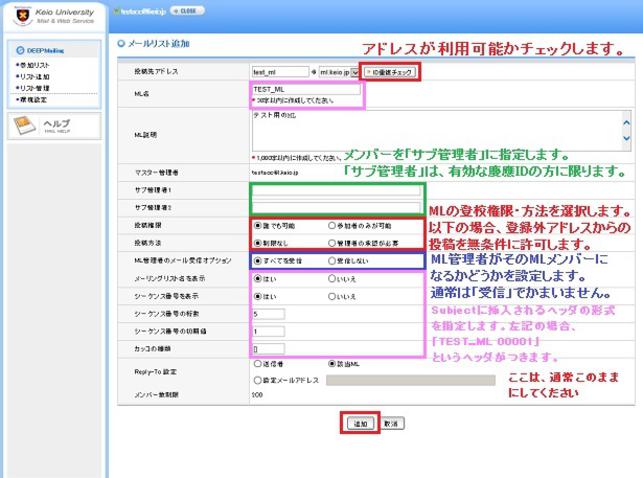The image size is (643, 478).
Task: Click the 取消 cancel button
Action: pyautogui.click(x=393, y=424)
